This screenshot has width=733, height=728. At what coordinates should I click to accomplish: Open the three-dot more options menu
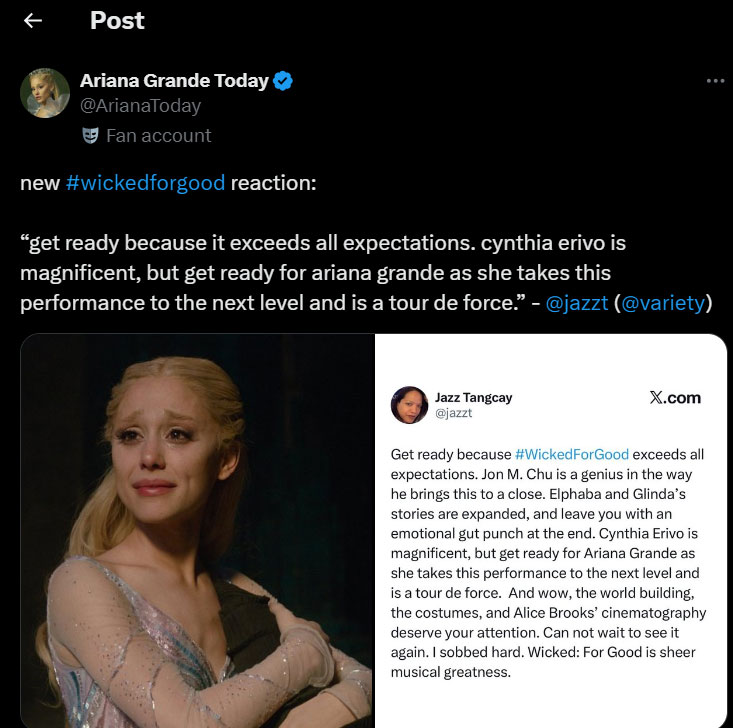tap(714, 81)
